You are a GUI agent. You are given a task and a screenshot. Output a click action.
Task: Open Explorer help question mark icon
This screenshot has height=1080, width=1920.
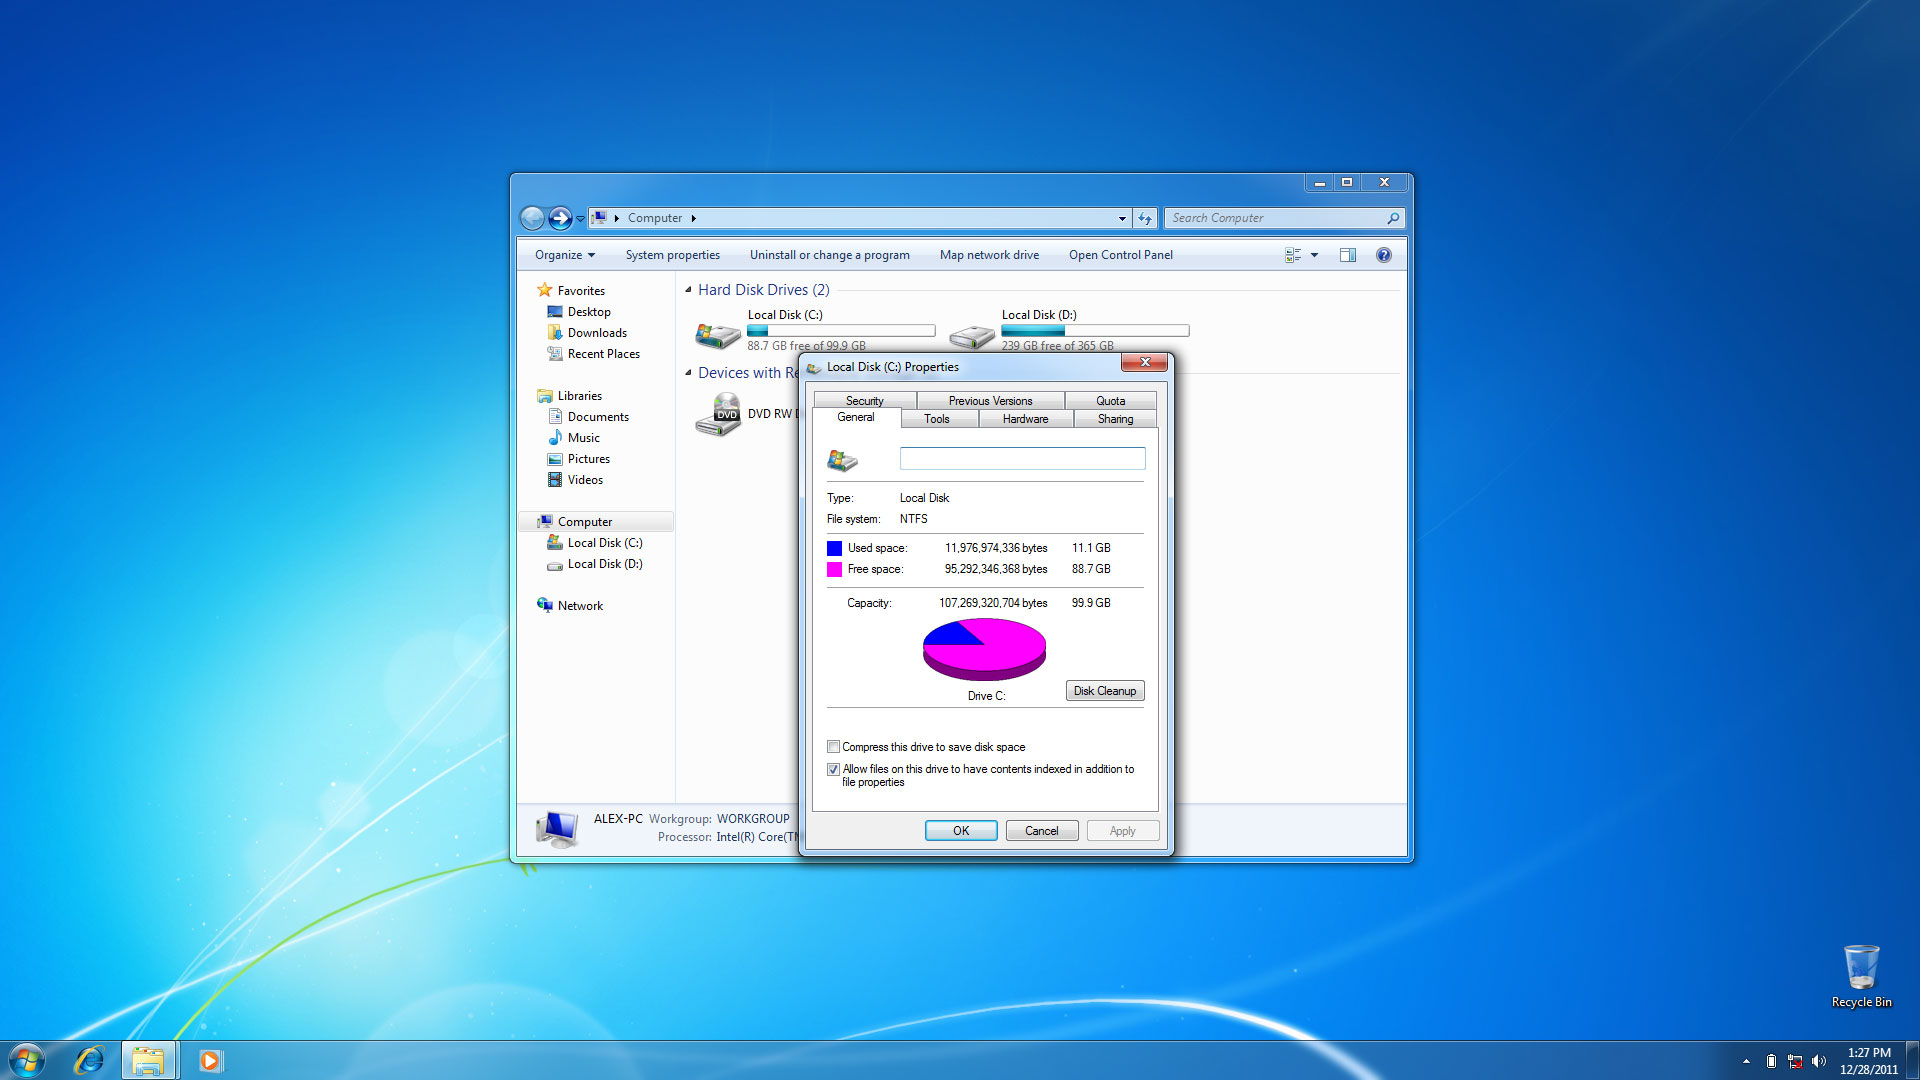(1383, 255)
